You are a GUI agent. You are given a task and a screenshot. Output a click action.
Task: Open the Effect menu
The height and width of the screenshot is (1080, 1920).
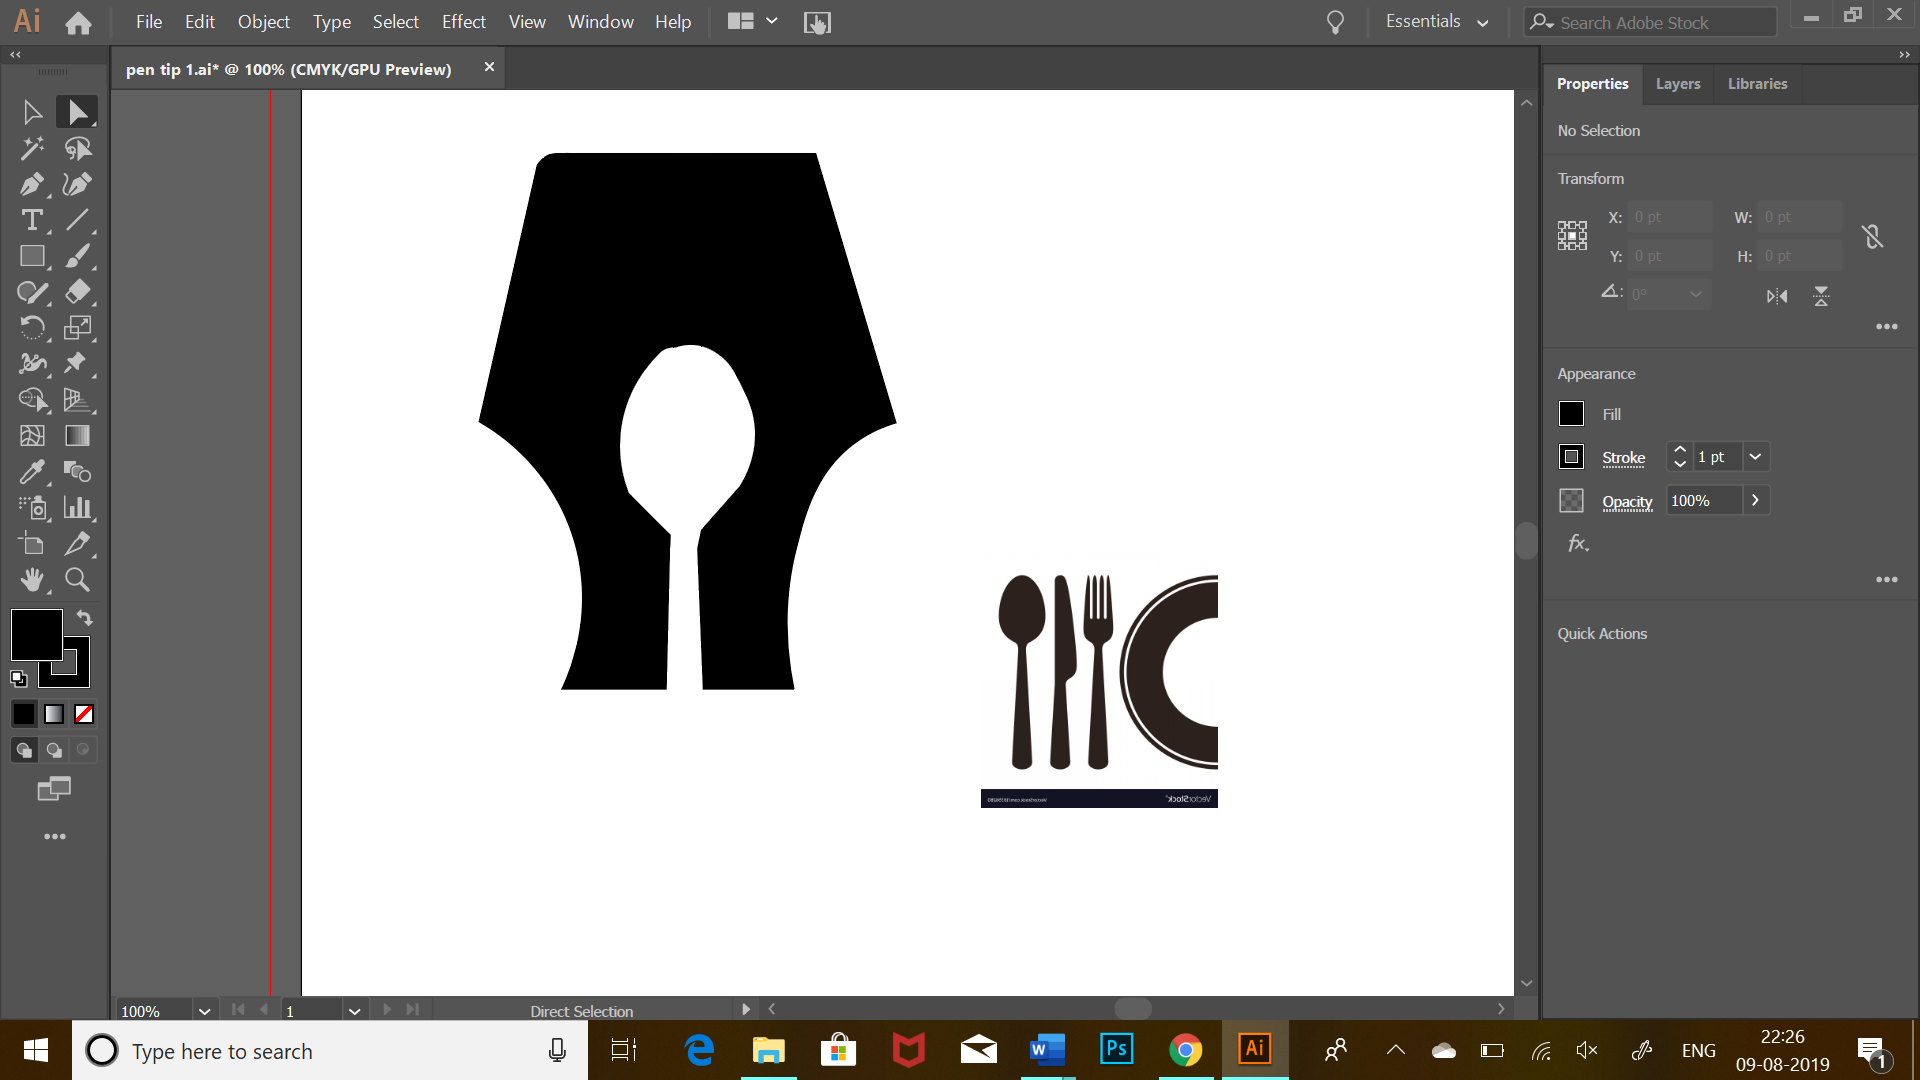pyautogui.click(x=463, y=22)
